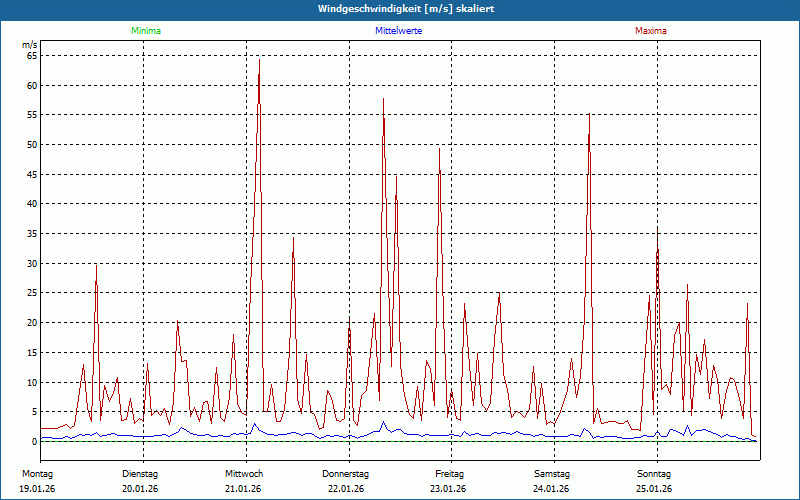Click the Mittwoch day label

tap(244, 473)
